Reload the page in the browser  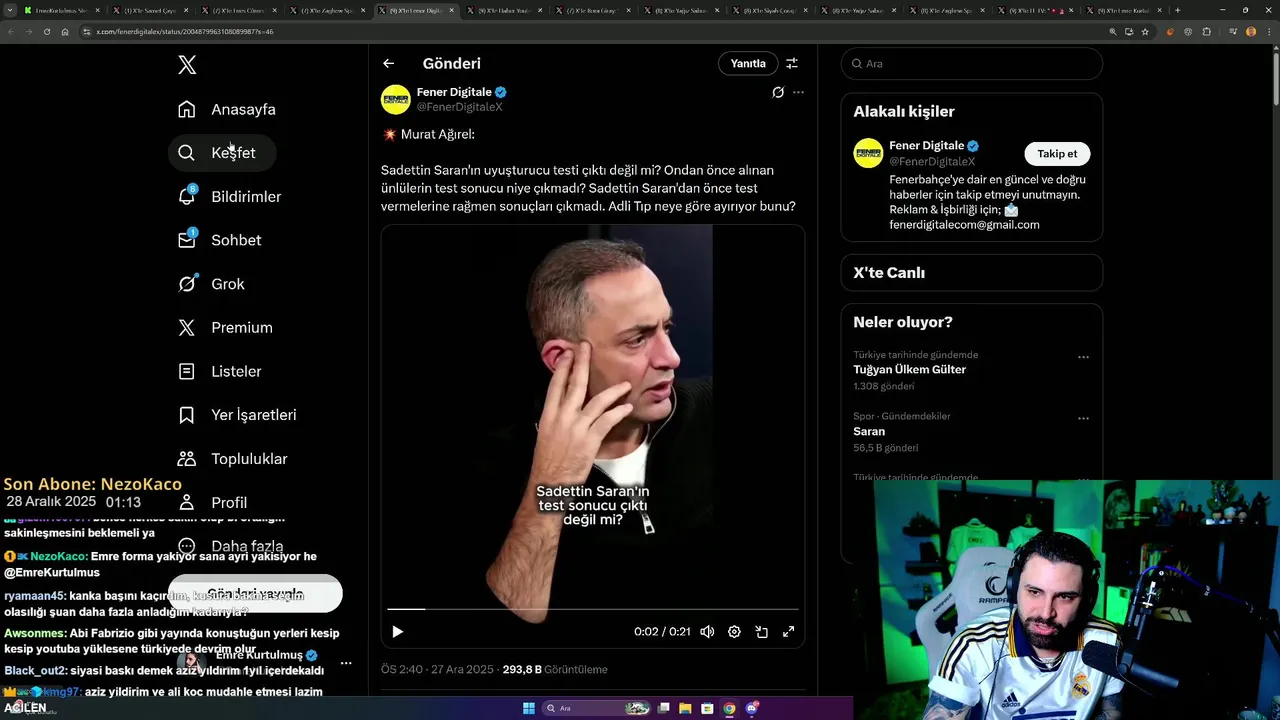click(x=47, y=32)
